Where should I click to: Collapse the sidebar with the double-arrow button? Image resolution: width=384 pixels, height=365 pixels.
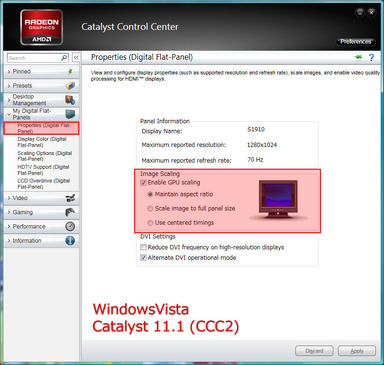76,58
